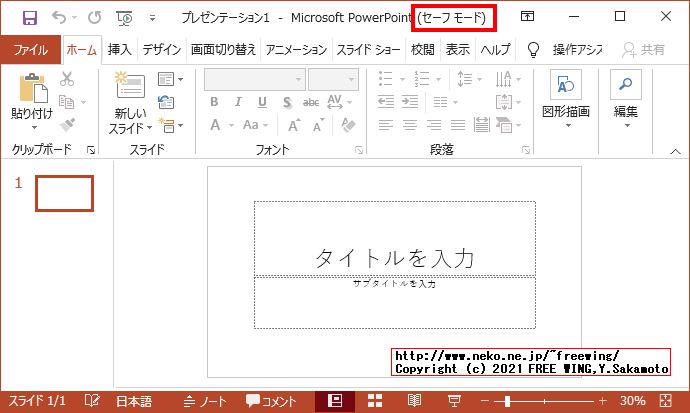Click the Line Spacing icon
Image resolution: width=690 pixels, height=413 pixels.
pyautogui.click(x=464, y=79)
